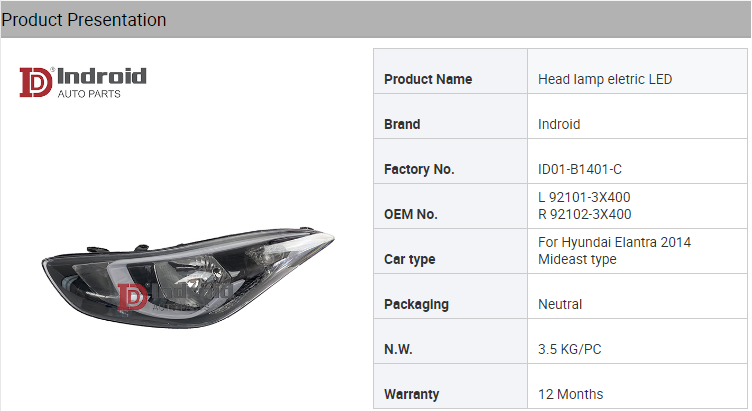This screenshot has height=411, width=752.
Task: Select left OEM number L 92101-3X400
Action: pyautogui.click(x=584, y=197)
